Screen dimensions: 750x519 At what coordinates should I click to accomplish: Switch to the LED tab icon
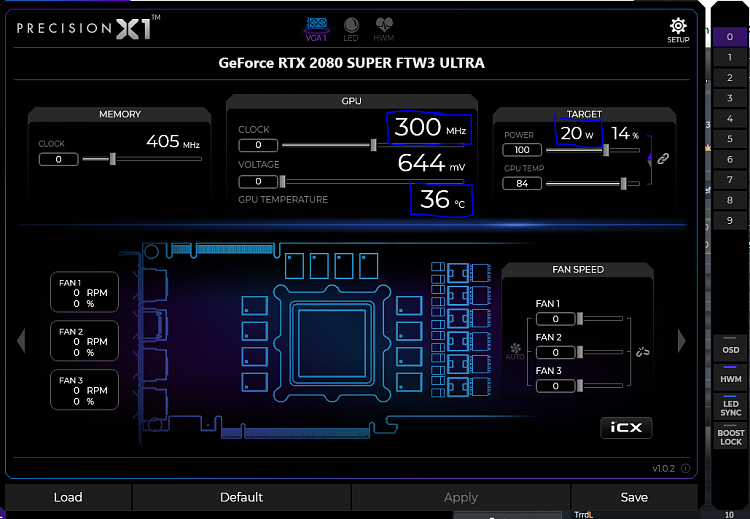coord(351,29)
